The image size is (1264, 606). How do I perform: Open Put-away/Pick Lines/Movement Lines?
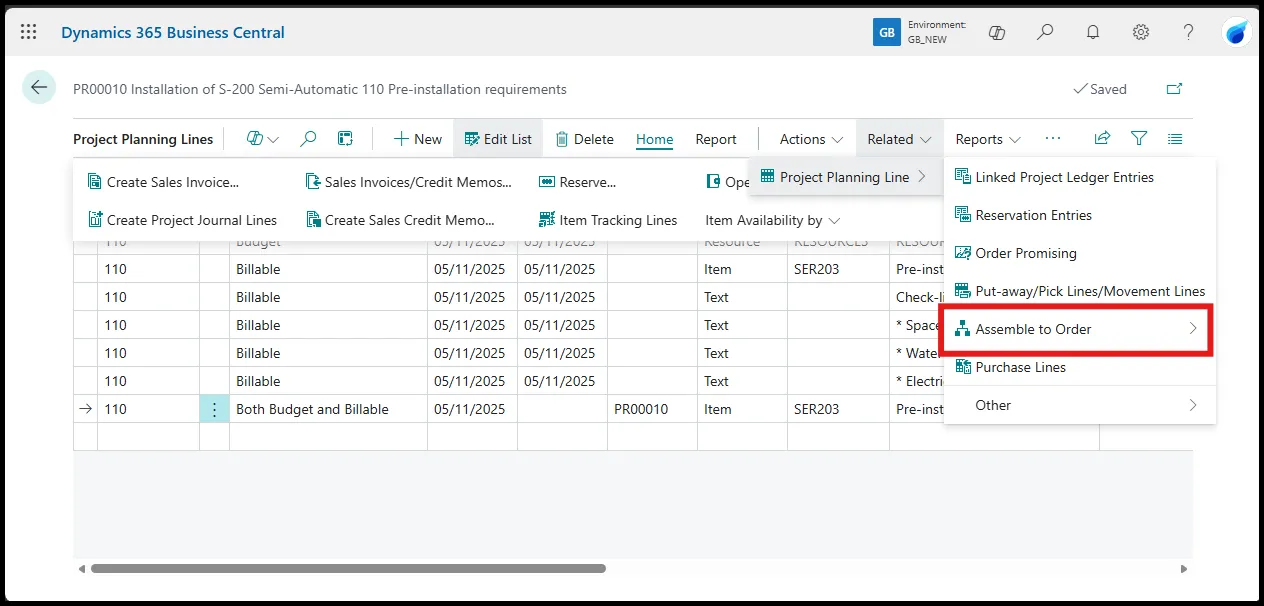coord(1079,291)
